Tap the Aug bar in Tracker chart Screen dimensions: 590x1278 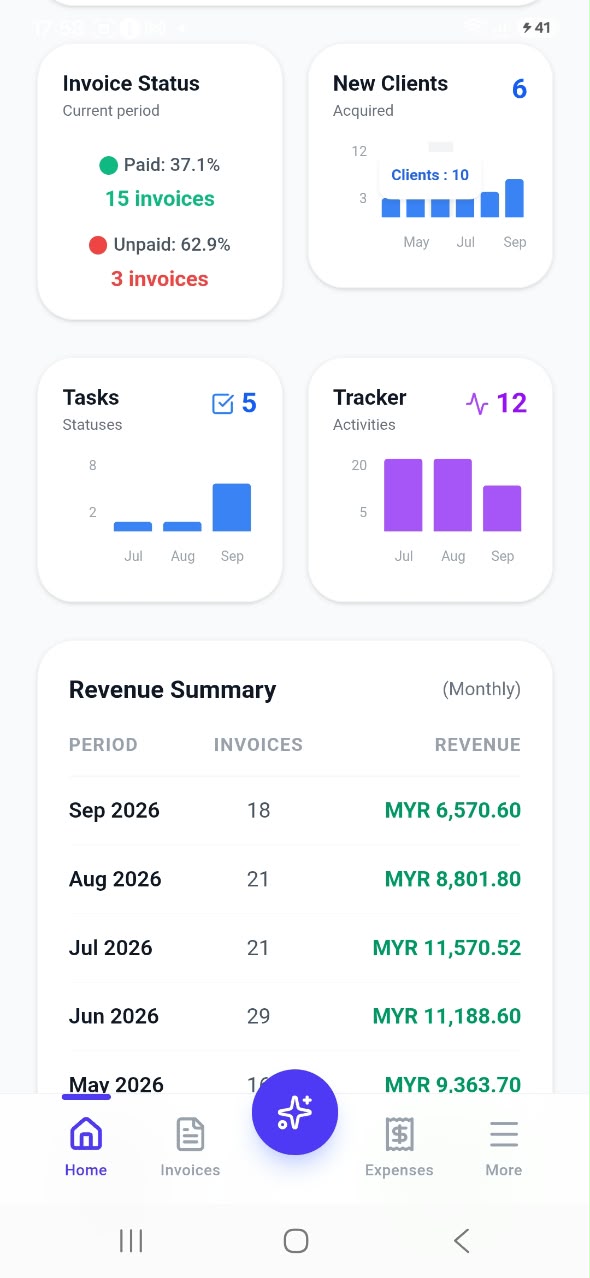pos(452,495)
